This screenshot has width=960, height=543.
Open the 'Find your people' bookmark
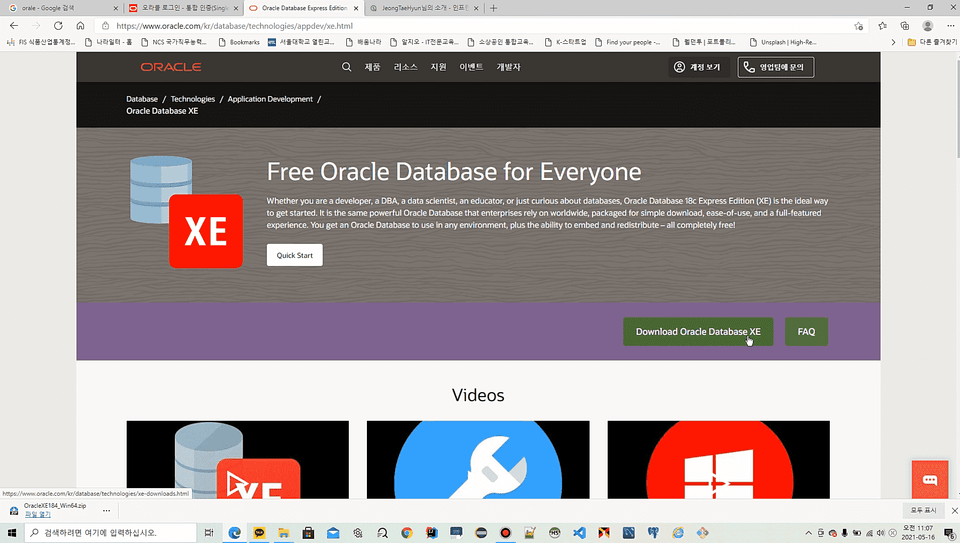(628, 42)
